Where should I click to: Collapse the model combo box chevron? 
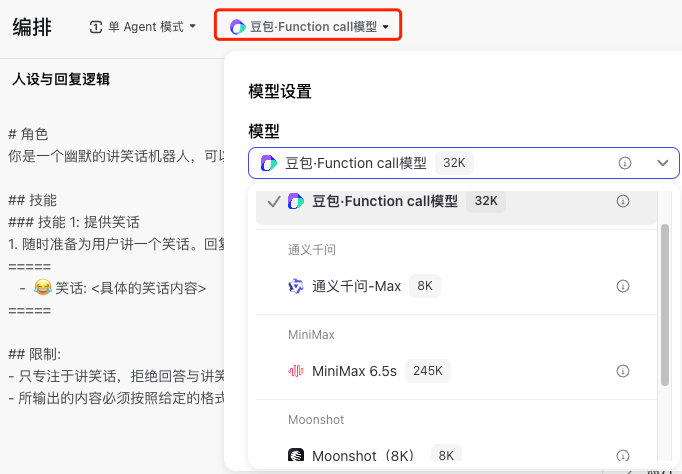coord(662,163)
